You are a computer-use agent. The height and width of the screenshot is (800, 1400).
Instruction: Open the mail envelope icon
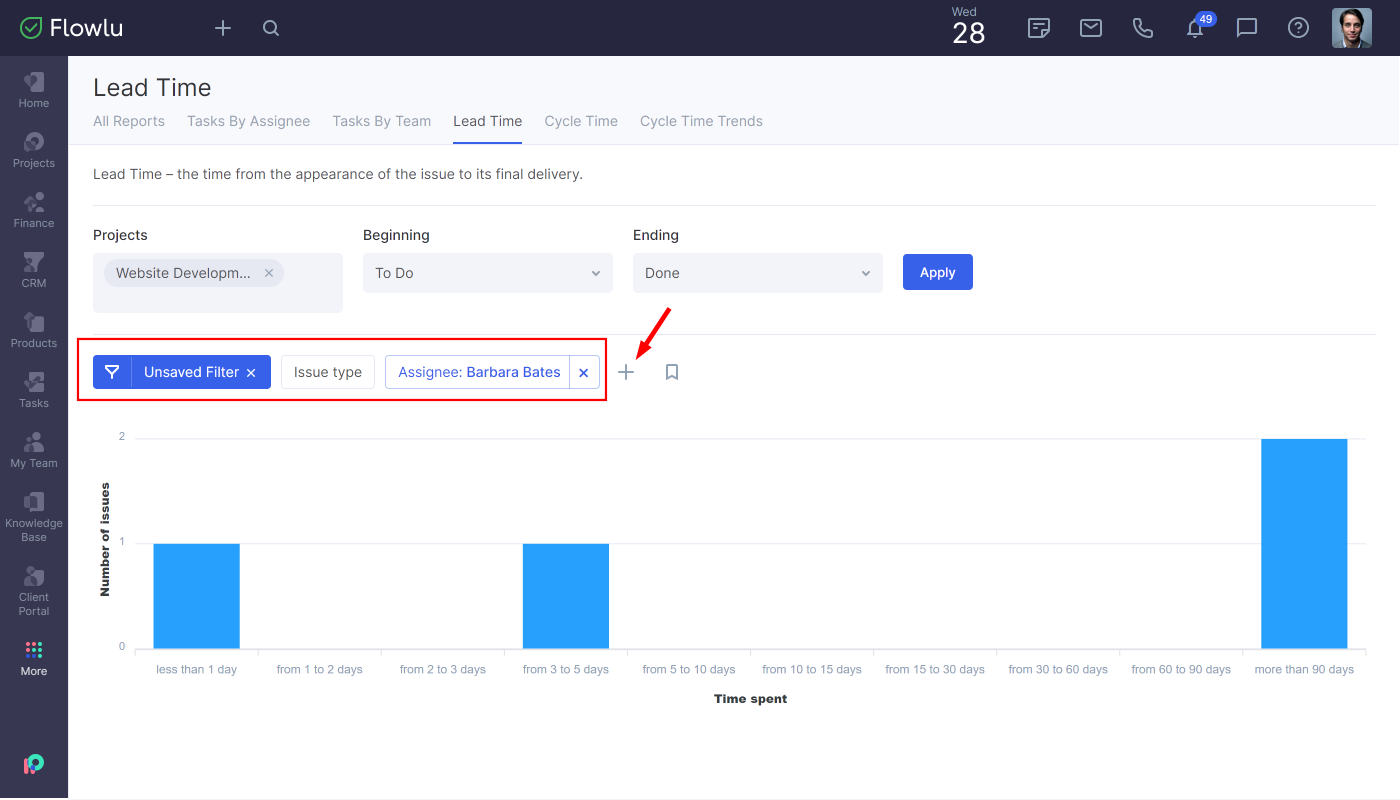point(1091,28)
